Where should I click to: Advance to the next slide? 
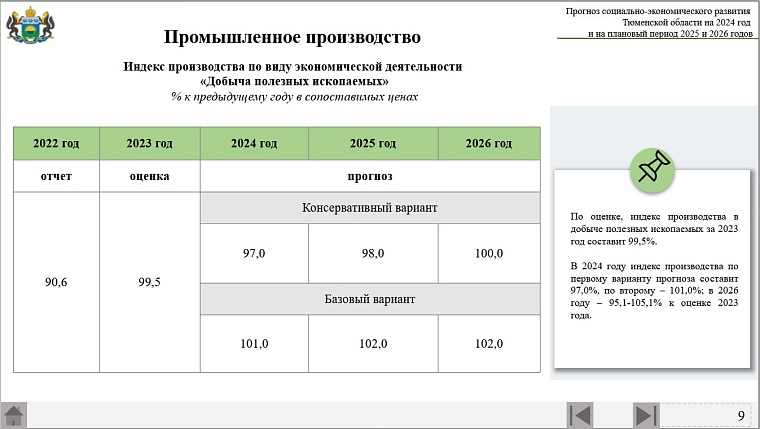click(x=646, y=415)
